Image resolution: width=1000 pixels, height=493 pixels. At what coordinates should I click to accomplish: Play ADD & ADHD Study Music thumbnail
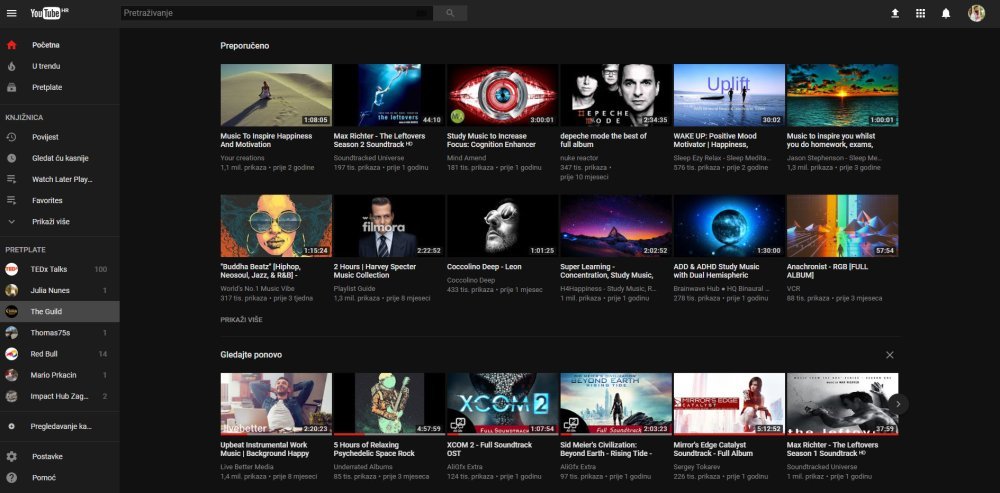[x=729, y=226]
